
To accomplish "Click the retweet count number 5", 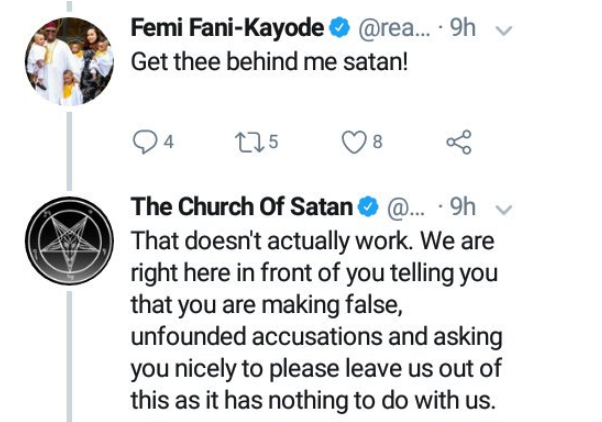I will 273,143.
